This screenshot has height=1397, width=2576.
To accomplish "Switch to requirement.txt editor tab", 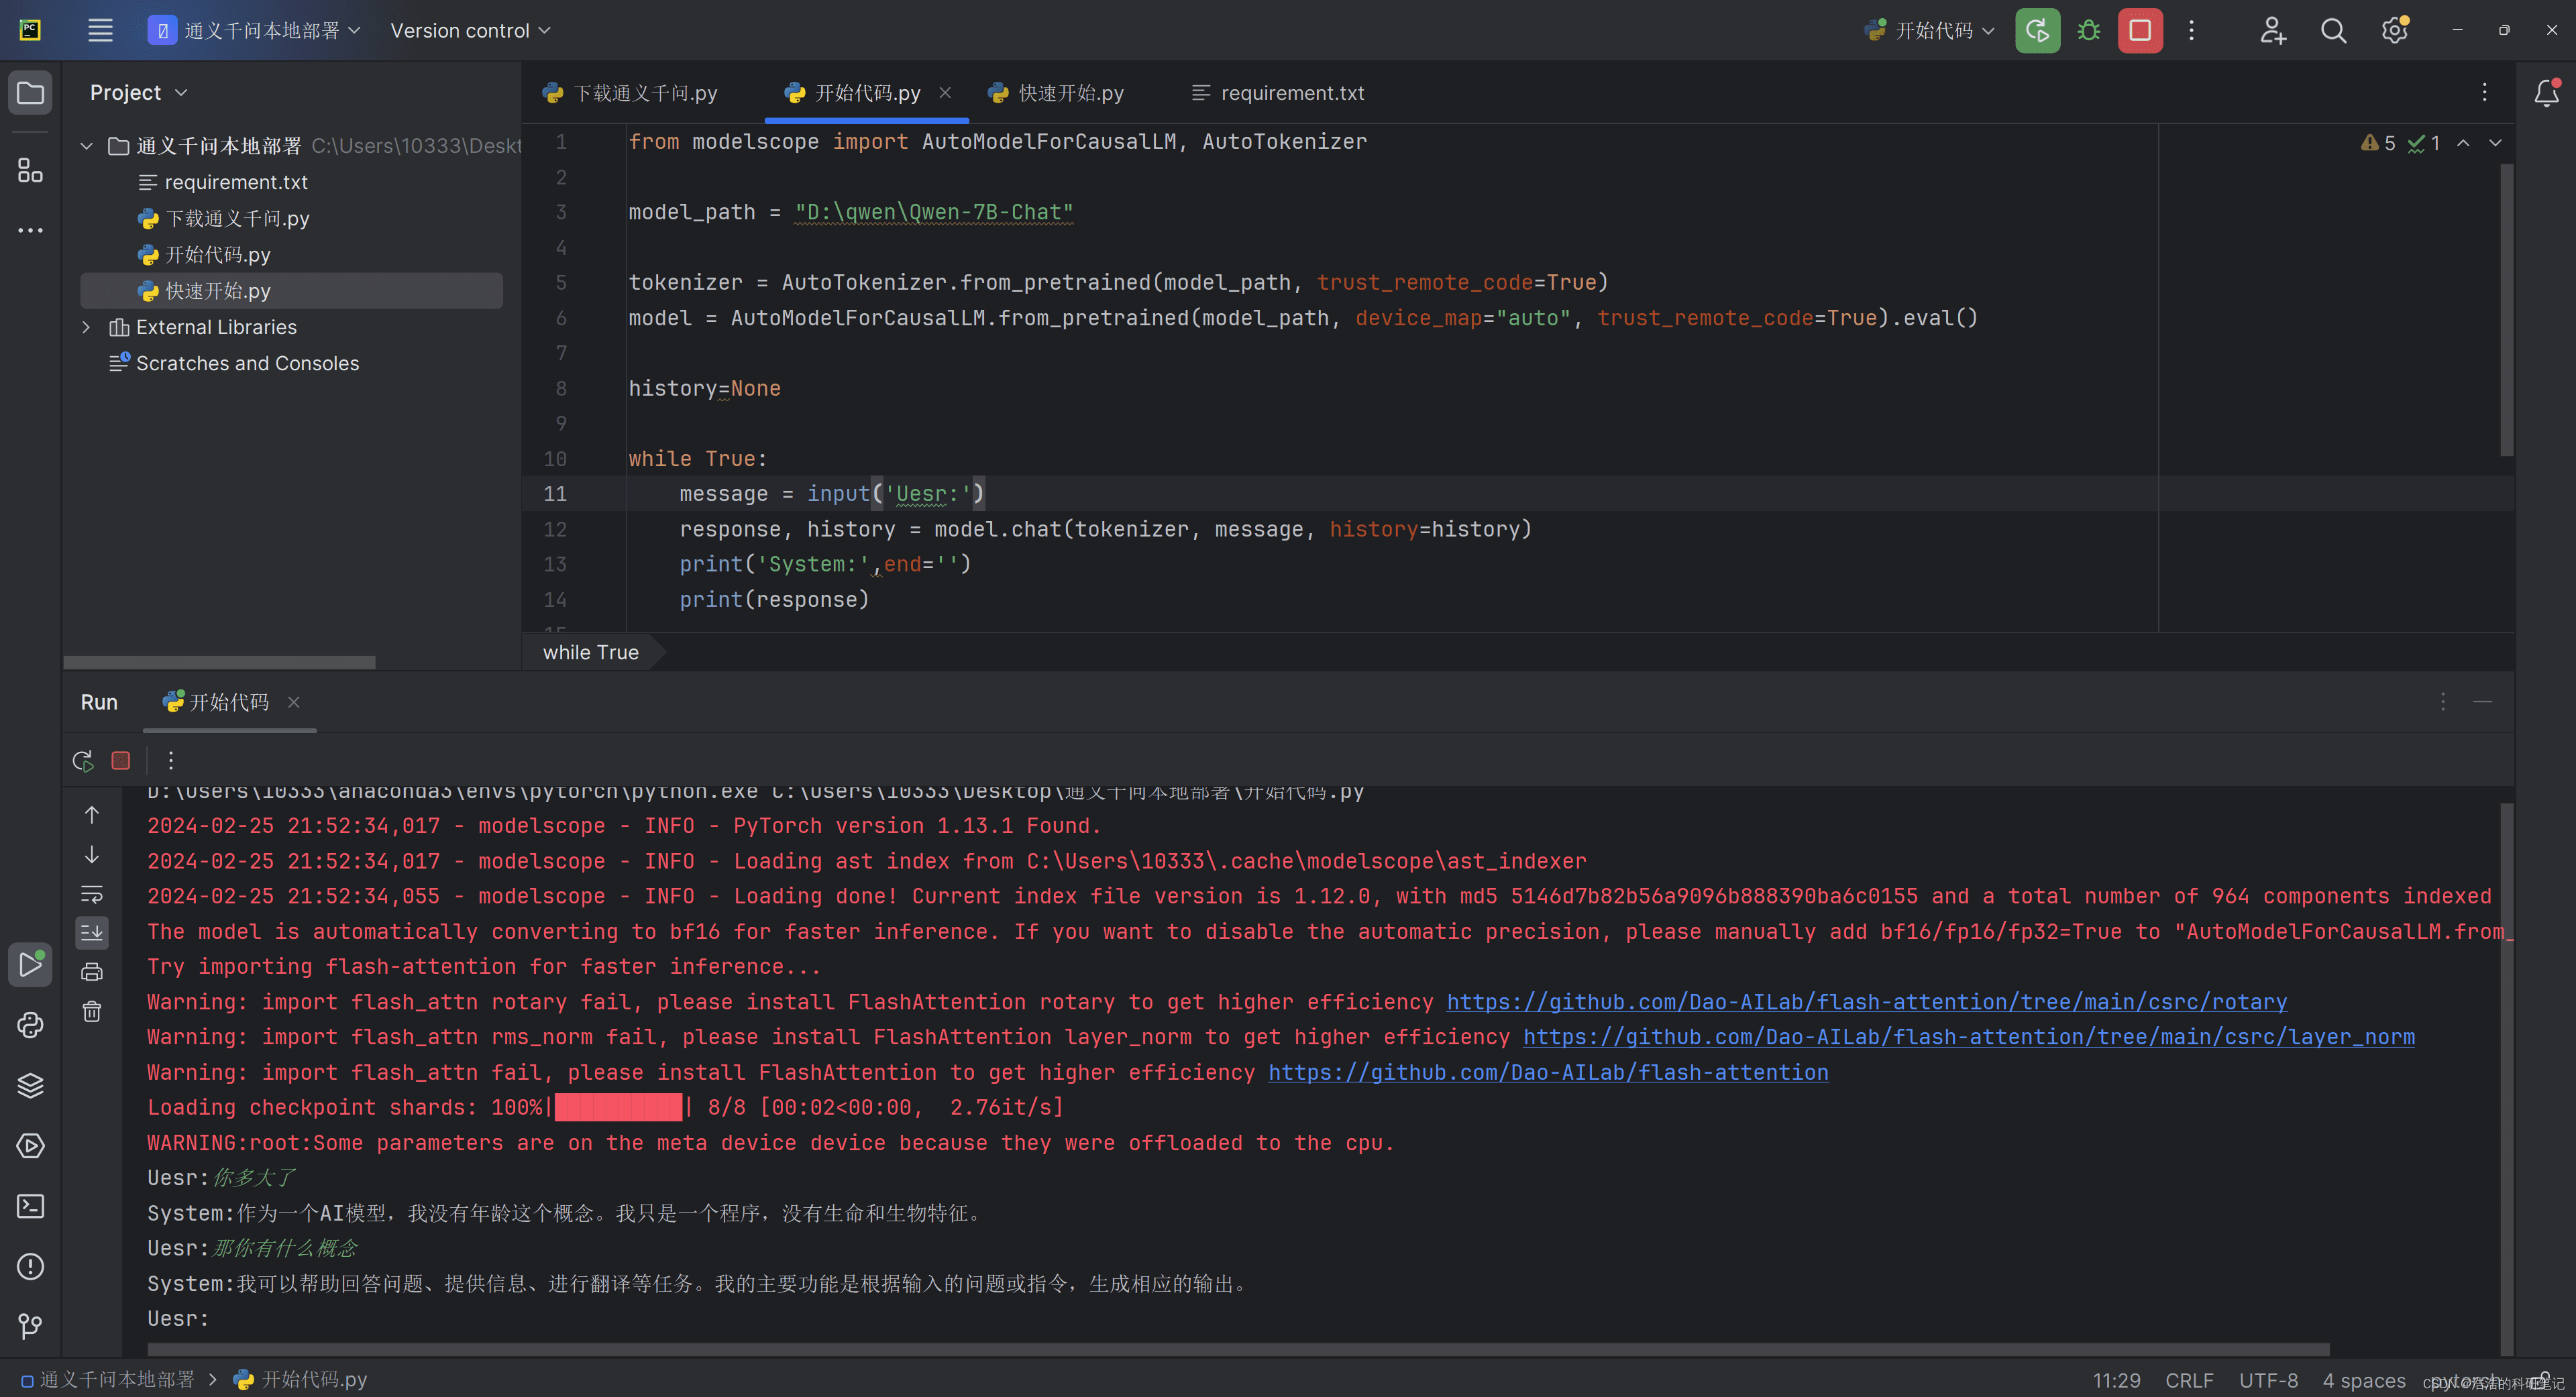I will (x=1277, y=93).
